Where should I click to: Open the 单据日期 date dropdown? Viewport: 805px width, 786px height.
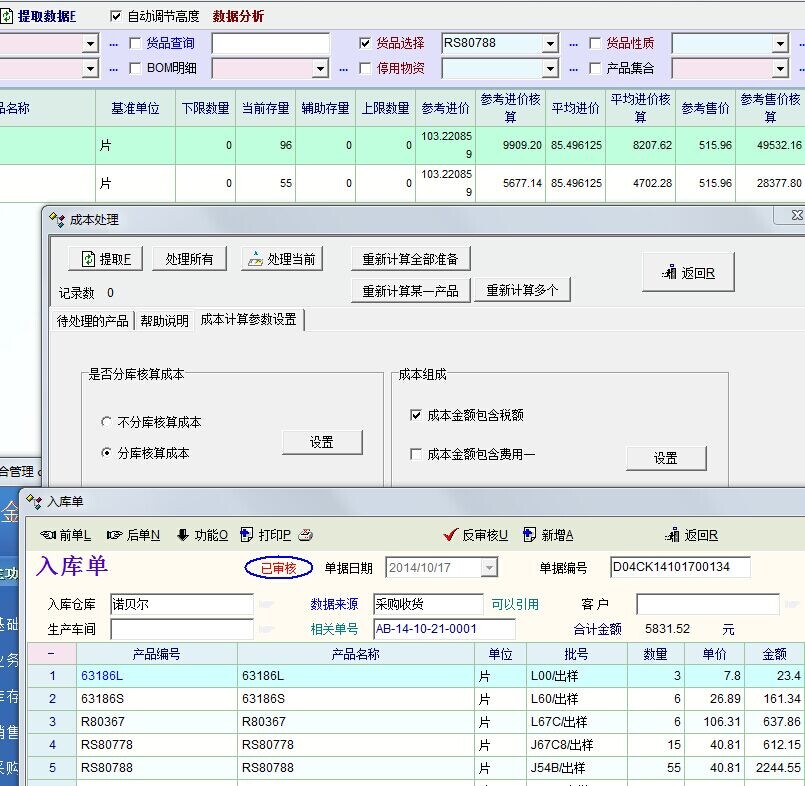(489, 568)
